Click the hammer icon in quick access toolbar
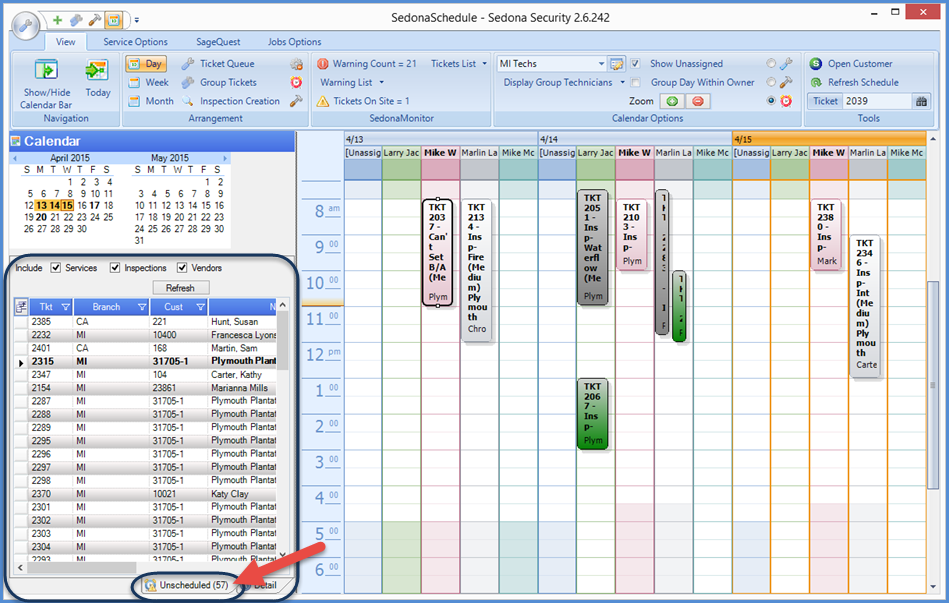The height and width of the screenshot is (603, 949). pos(94,20)
